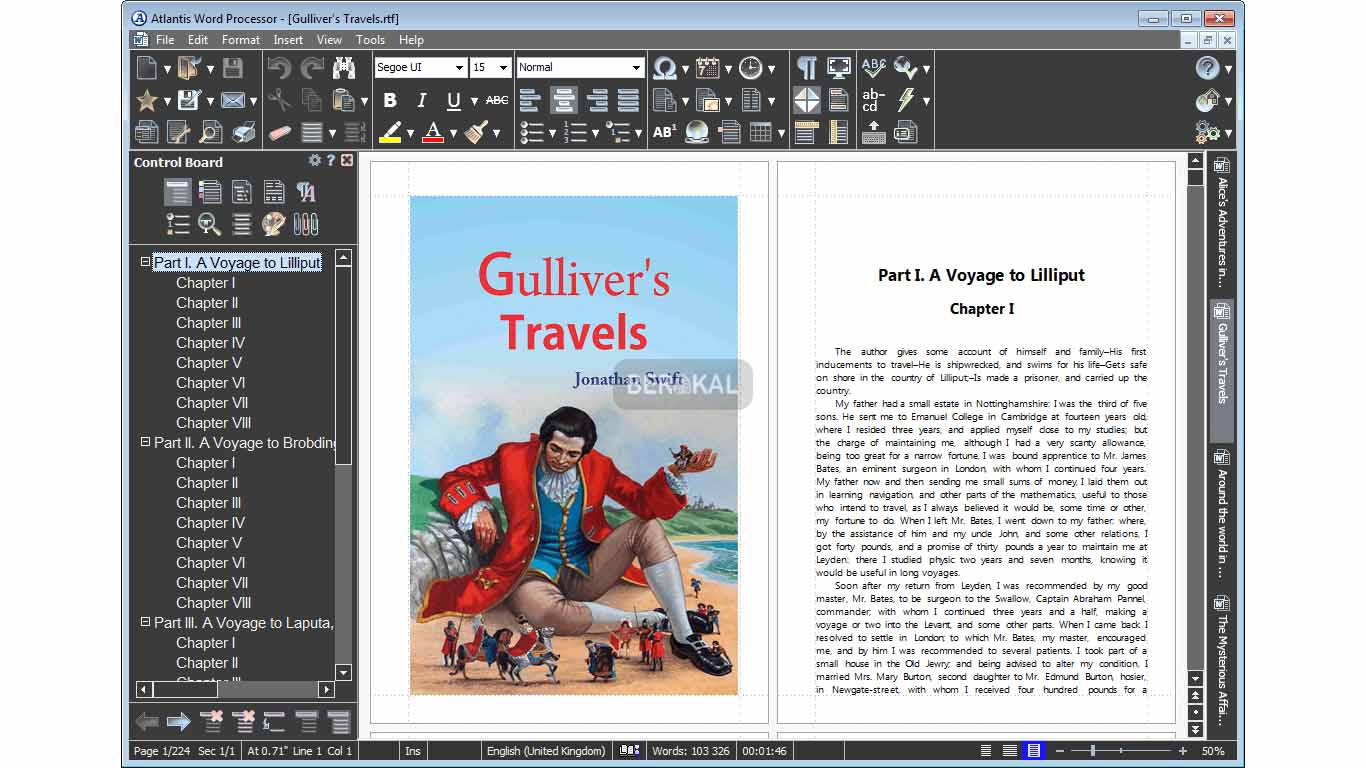Image resolution: width=1366 pixels, height=768 pixels.
Task: Click the printer icon in toolbar
Action: 243,132
